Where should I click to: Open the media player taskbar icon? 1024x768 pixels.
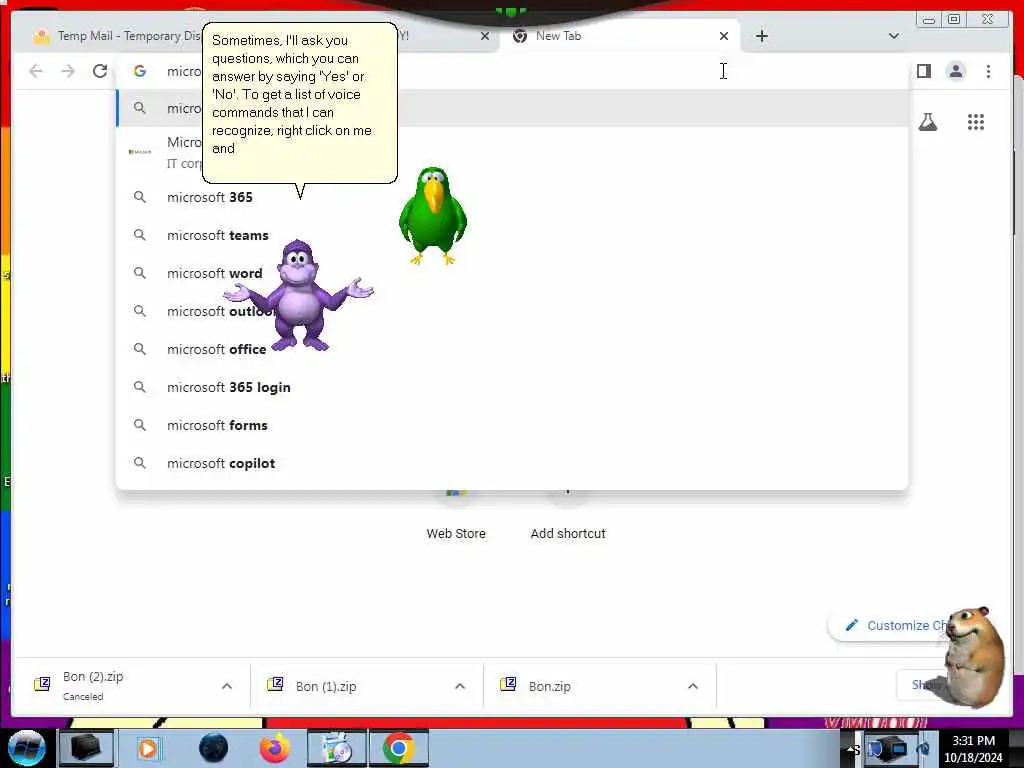point(148,748)
